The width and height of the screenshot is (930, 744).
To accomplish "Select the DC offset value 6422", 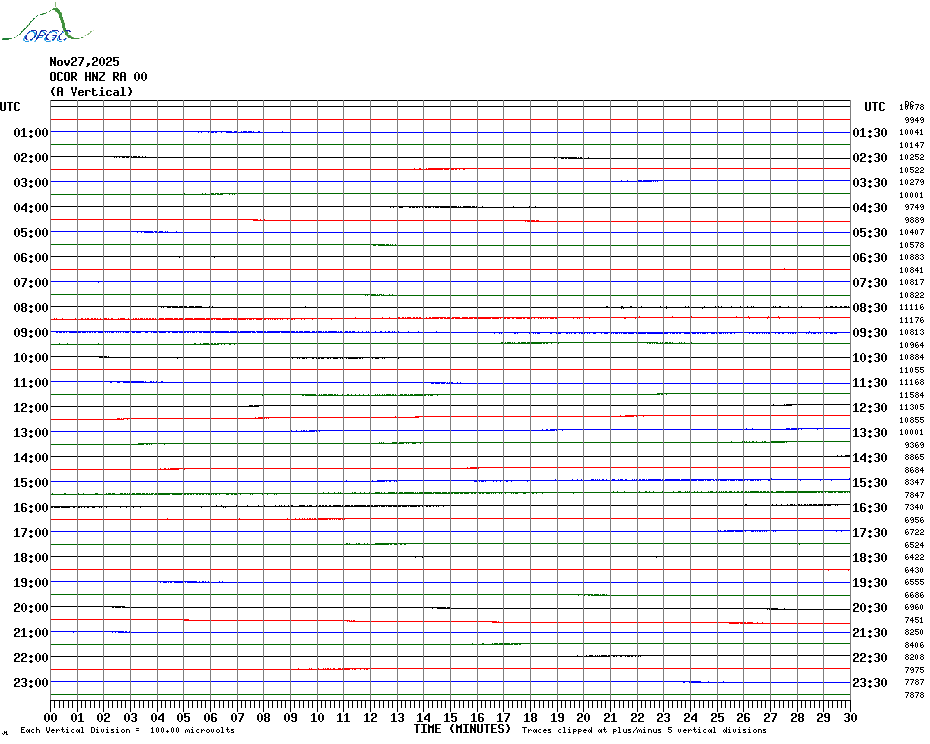I will coord(914,557).
